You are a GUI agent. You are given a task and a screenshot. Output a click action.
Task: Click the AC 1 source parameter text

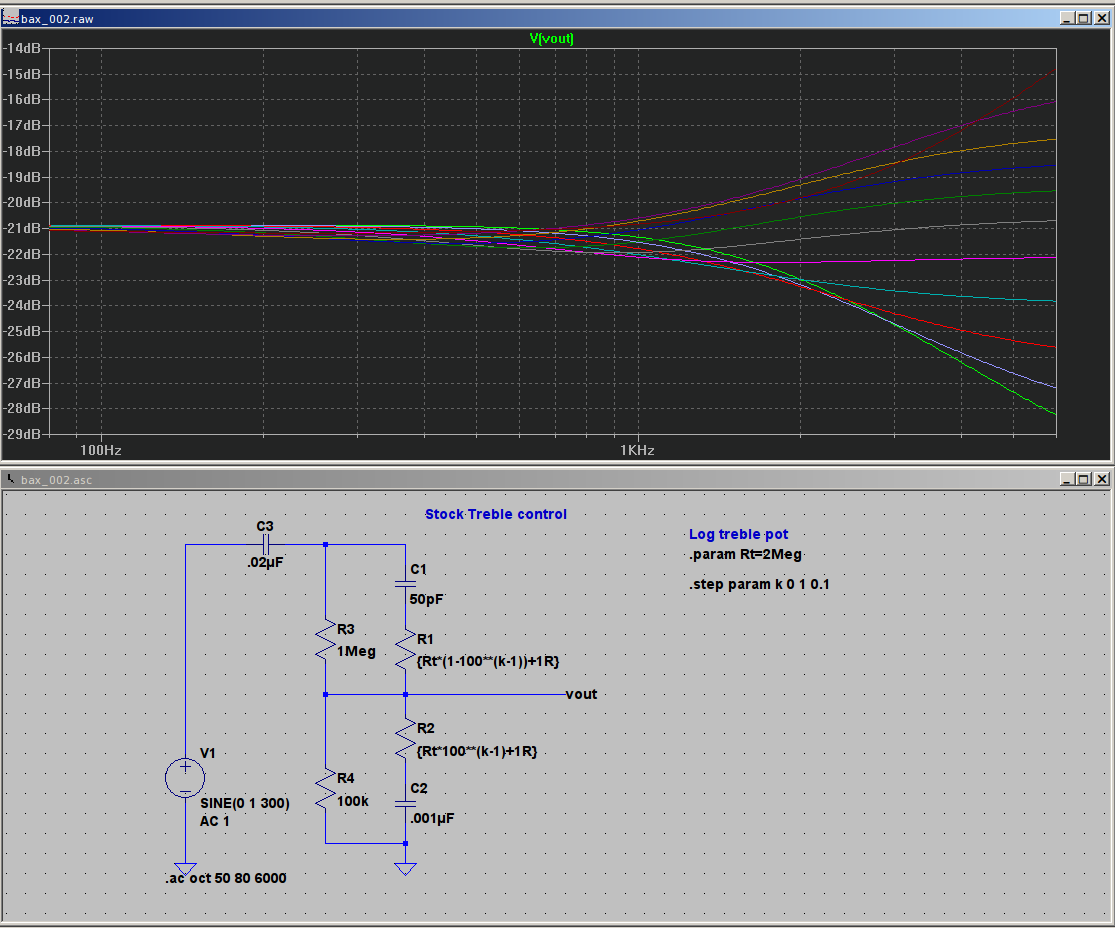click(215, 821)
